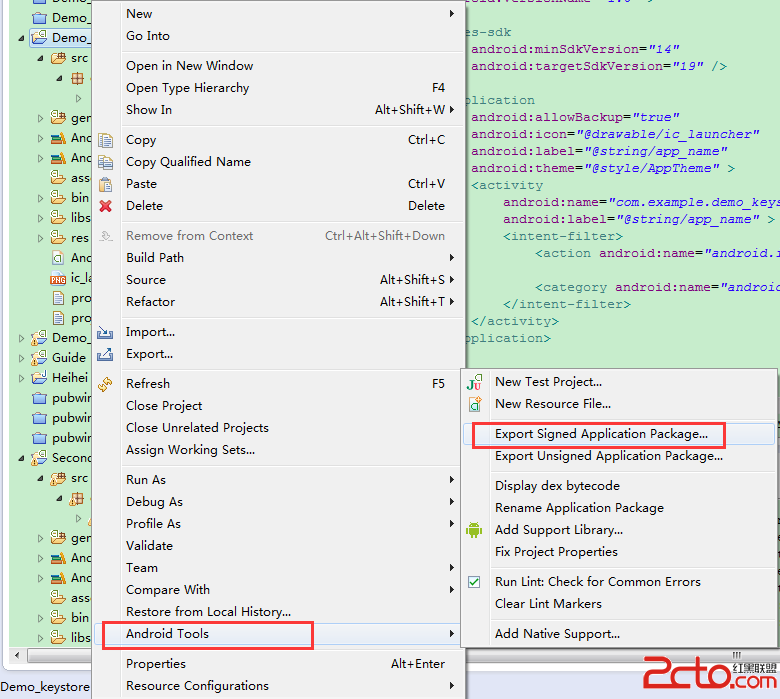
Task: Click the Copy icon in context menu
Action: click(x=105, y=140)
